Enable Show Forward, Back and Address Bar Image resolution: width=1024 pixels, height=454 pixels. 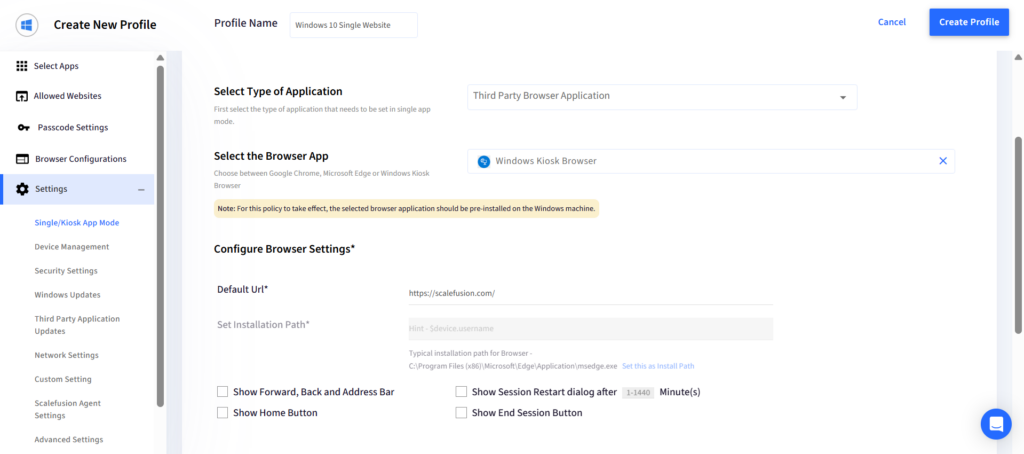223,392
